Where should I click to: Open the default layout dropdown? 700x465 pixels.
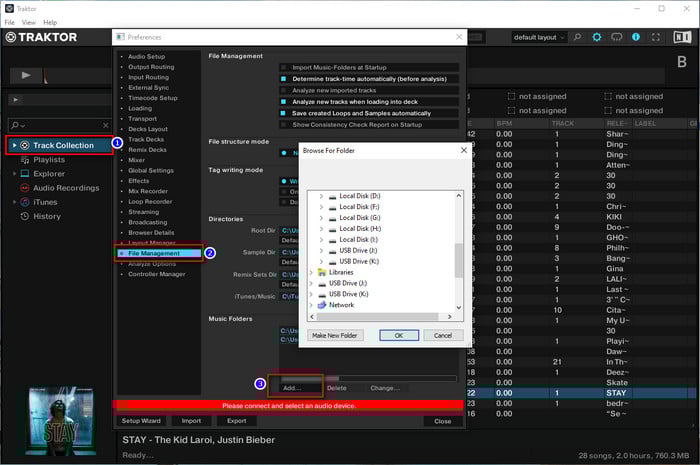coord(539,37)
